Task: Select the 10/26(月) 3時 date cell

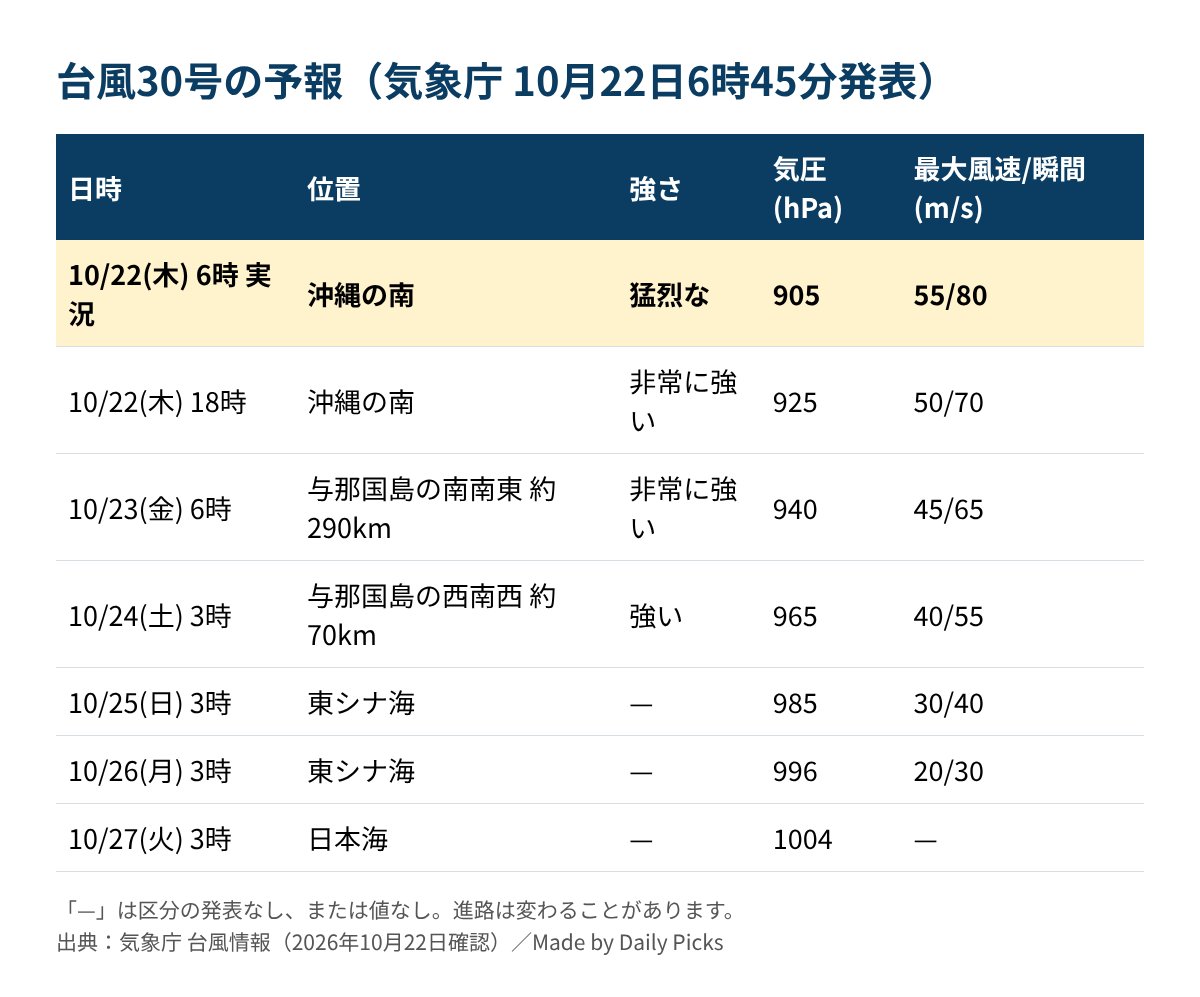Action: pyautogui.click(x=151, y=771)
